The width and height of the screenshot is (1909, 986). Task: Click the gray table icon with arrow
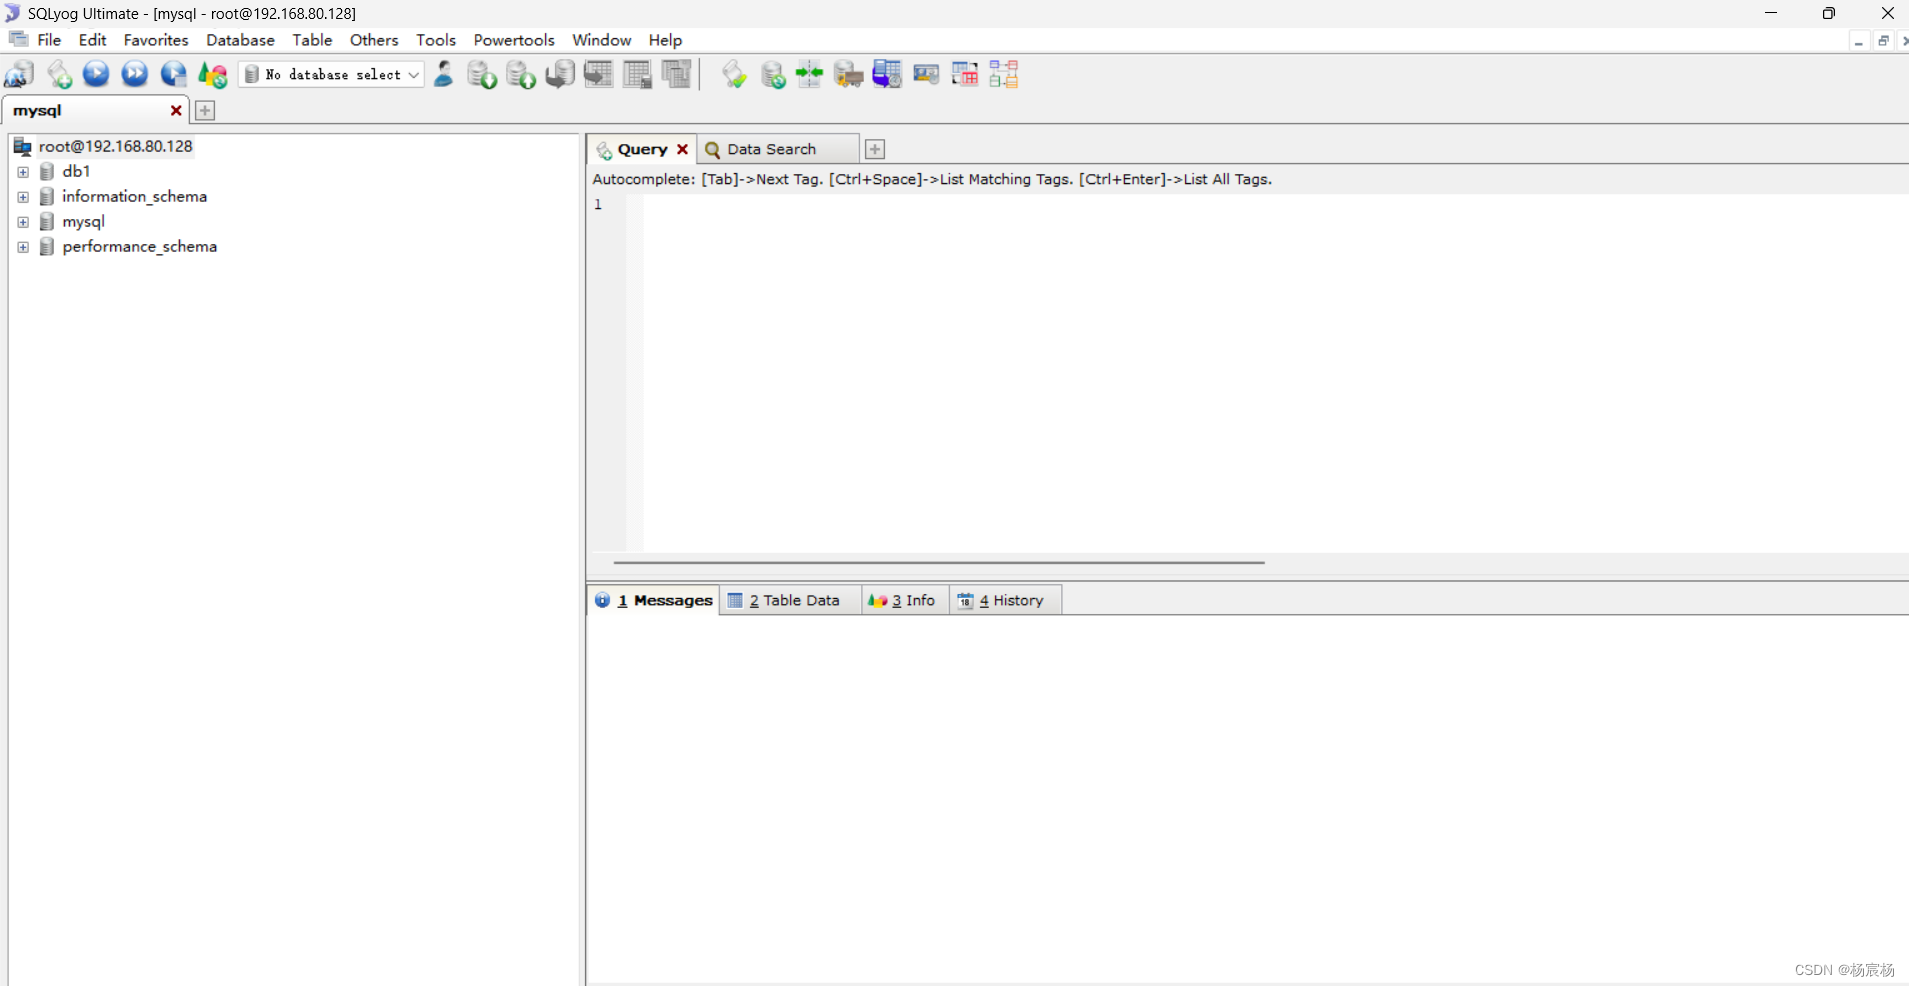(599, 74)
